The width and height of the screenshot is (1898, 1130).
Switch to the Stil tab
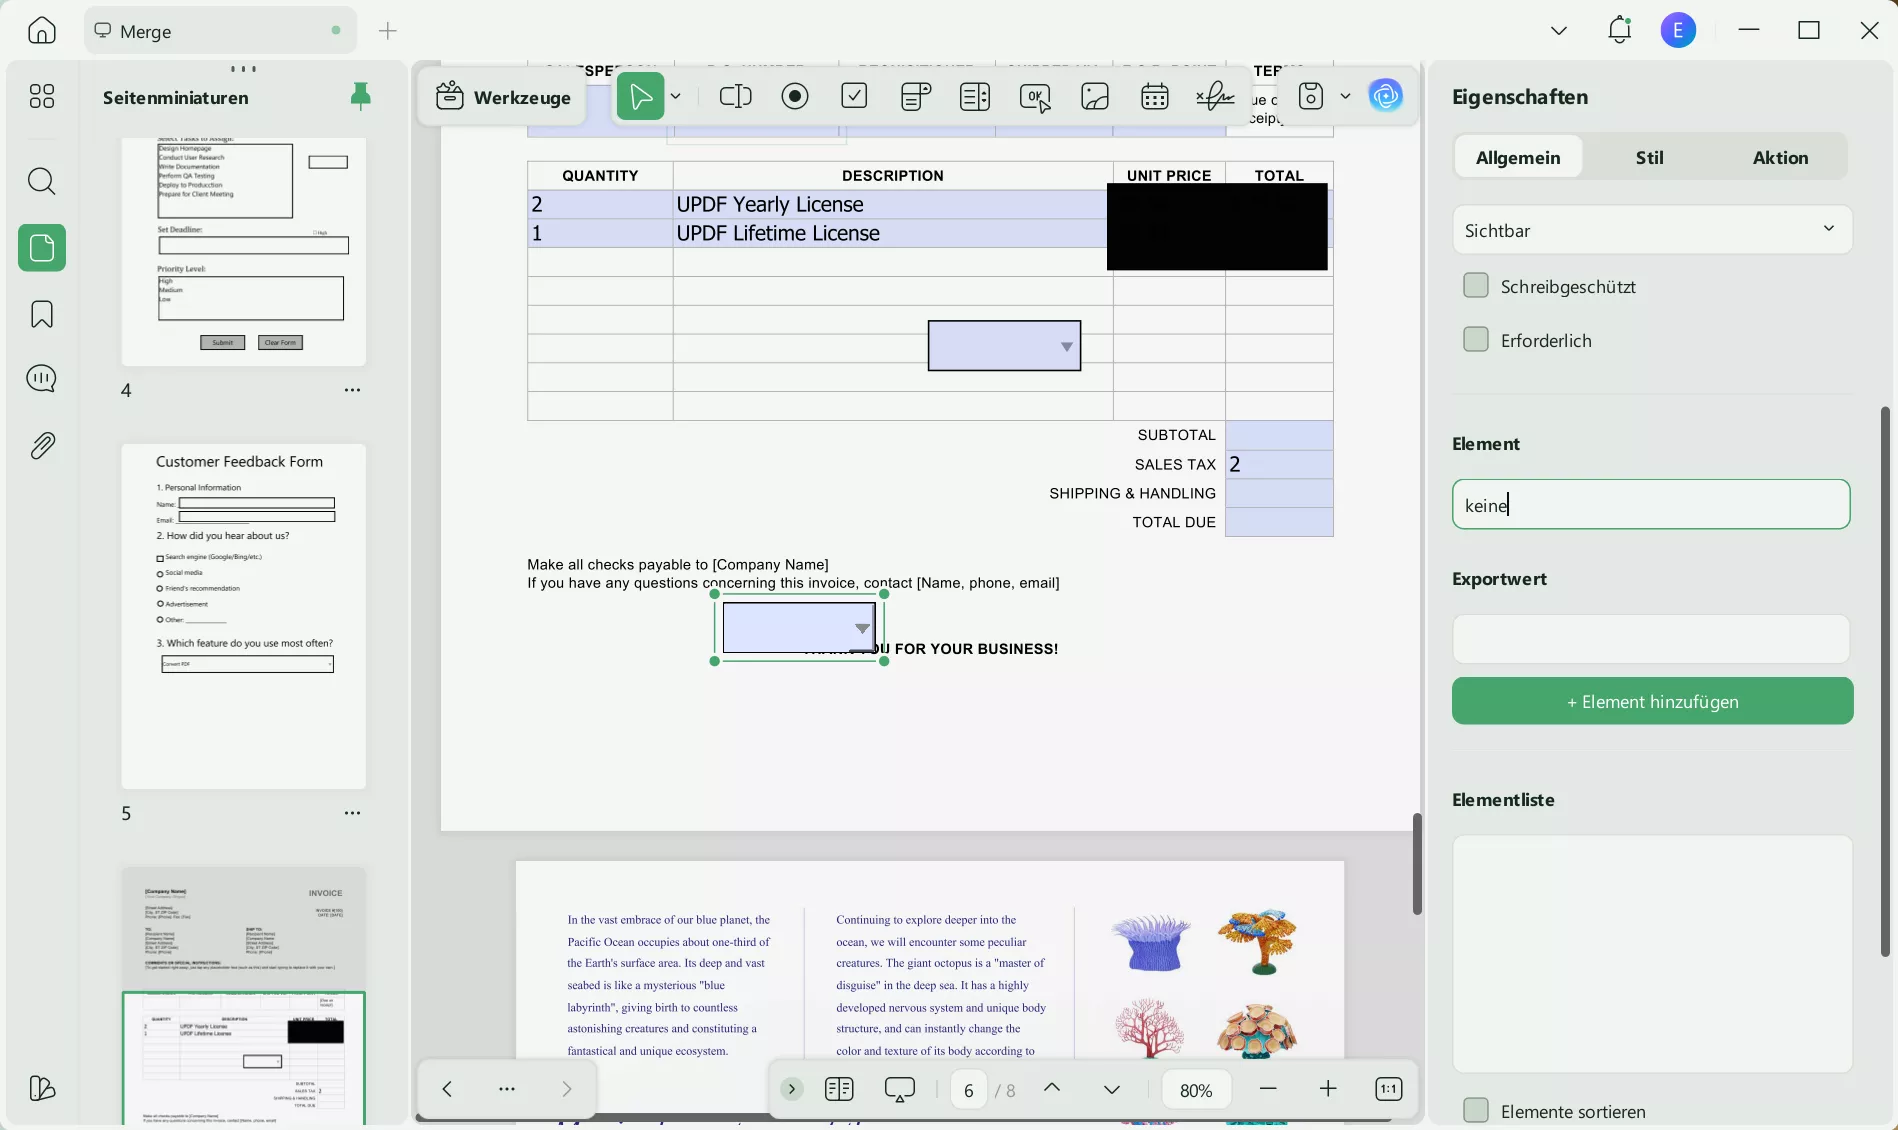point(1650,157)
